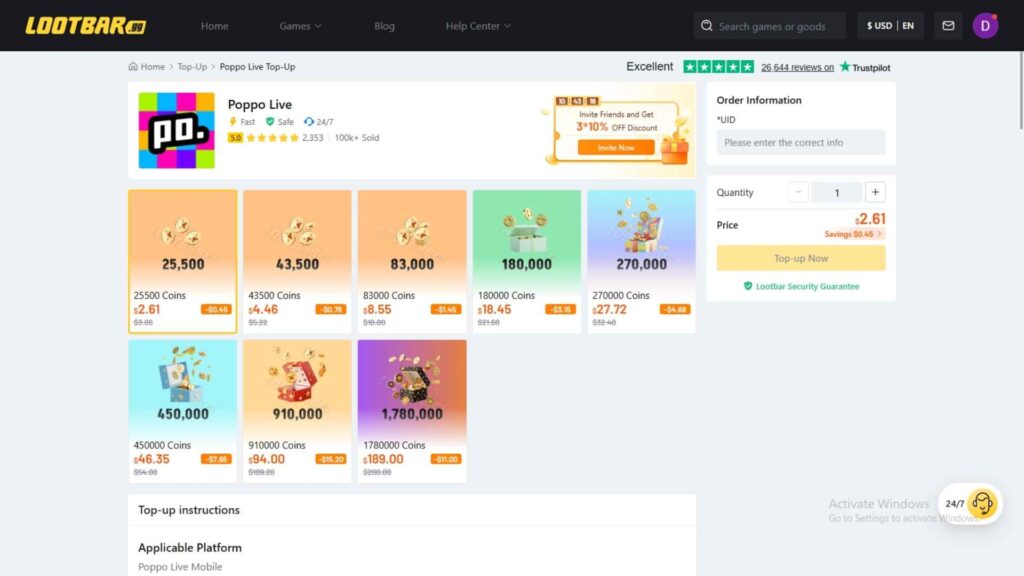The width and height of the screenshot is (1024, 576).
Task: Open the Blog menu item
Action: 384,25
